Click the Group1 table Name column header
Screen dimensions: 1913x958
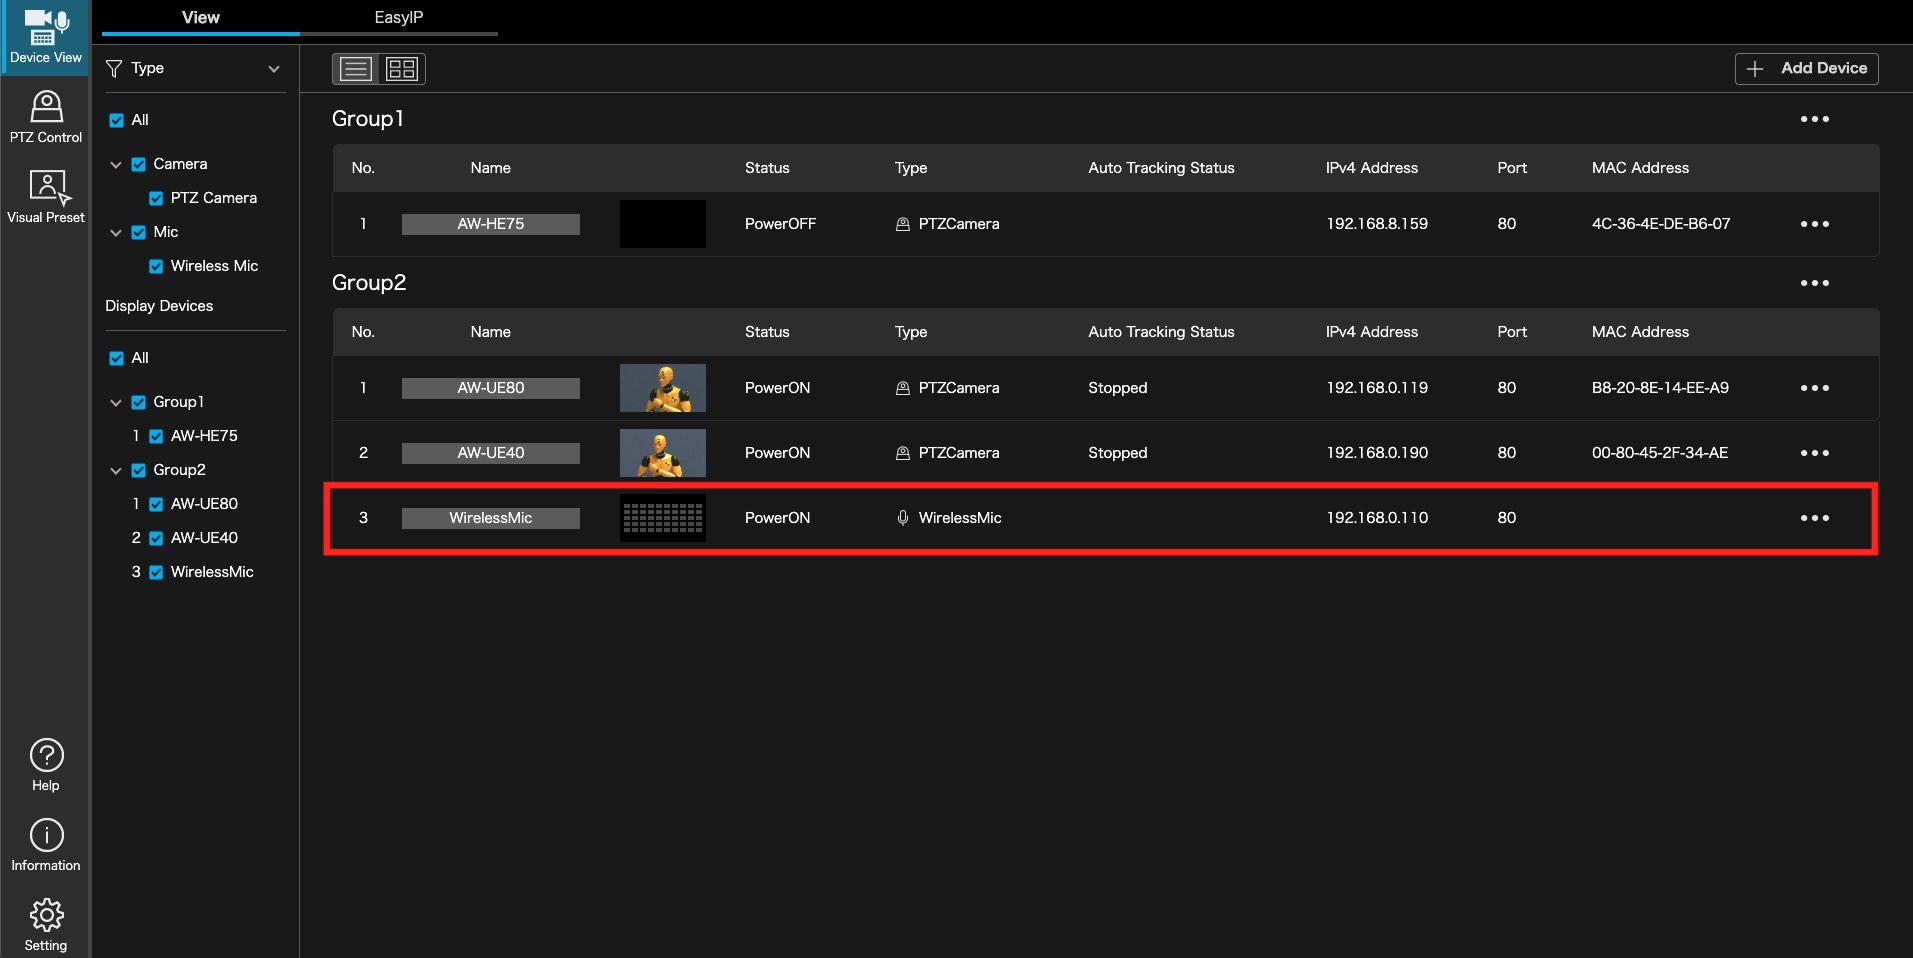(x=491, y=168)
